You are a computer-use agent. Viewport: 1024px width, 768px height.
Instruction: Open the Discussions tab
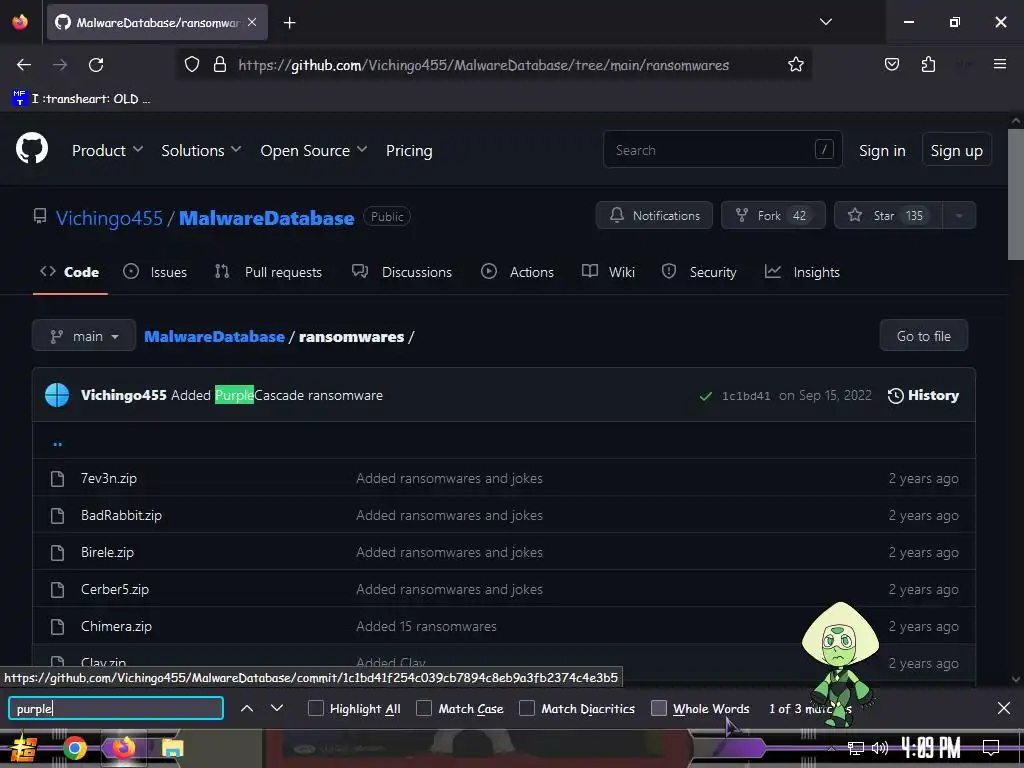(x=402, y=272)
